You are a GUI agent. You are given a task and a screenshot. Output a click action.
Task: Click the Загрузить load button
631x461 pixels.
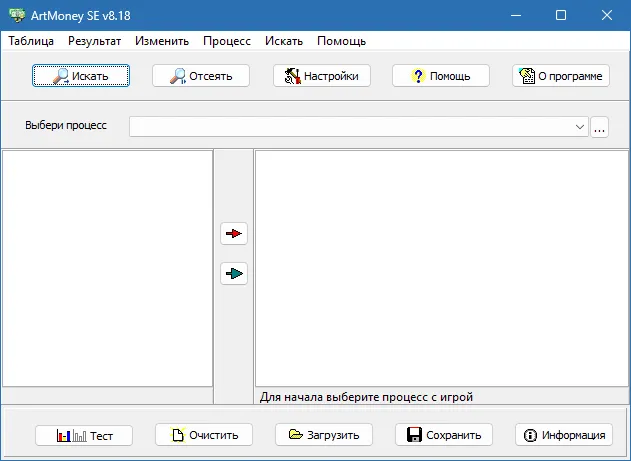pyautogui.click(x=324, y=434)
